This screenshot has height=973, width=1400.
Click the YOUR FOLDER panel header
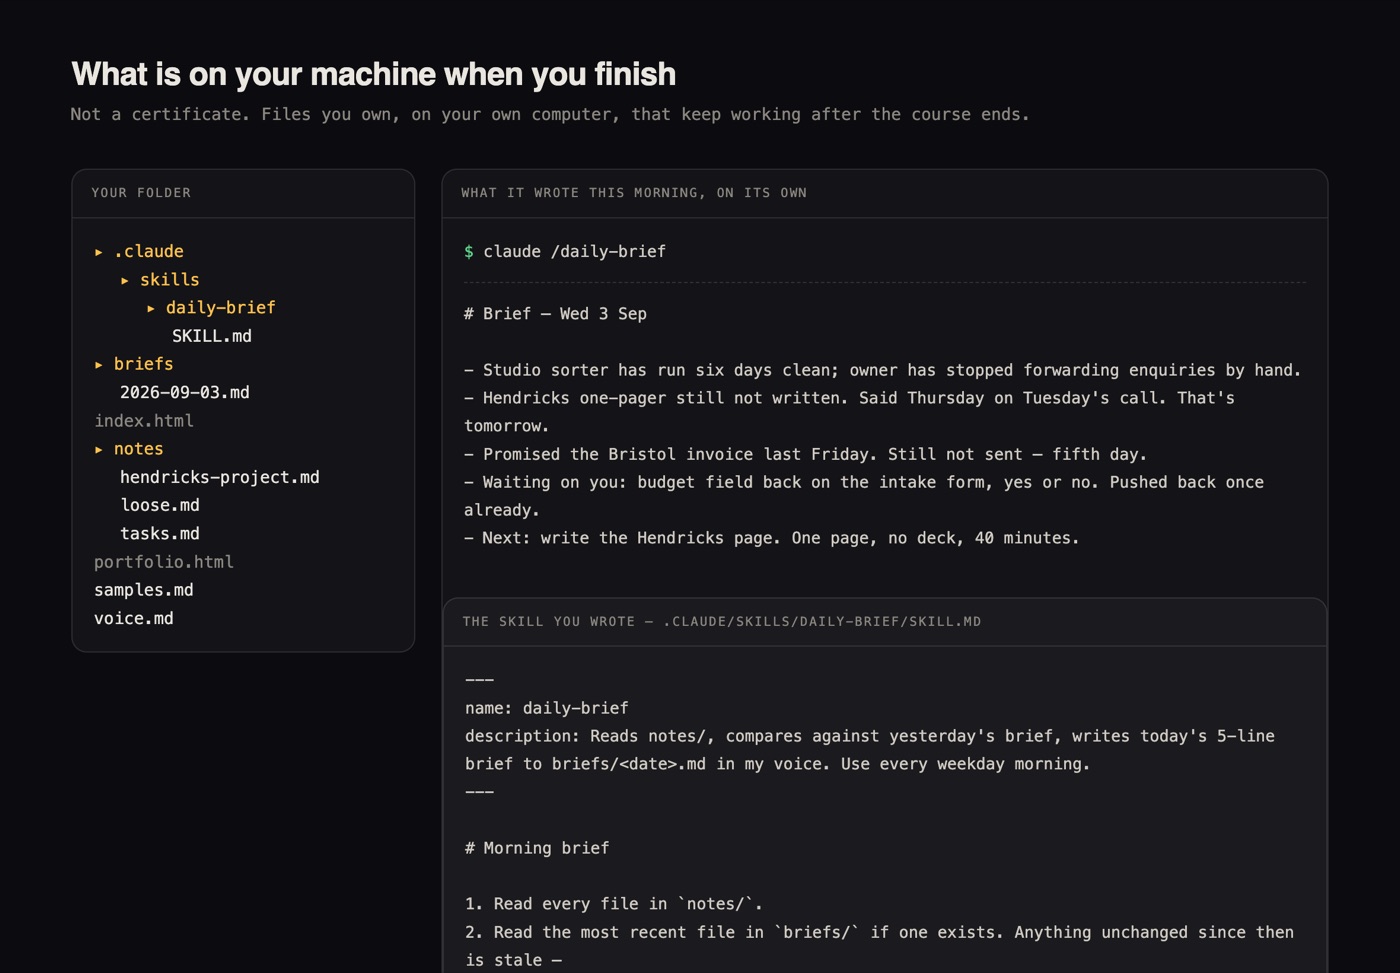point(141,193)
